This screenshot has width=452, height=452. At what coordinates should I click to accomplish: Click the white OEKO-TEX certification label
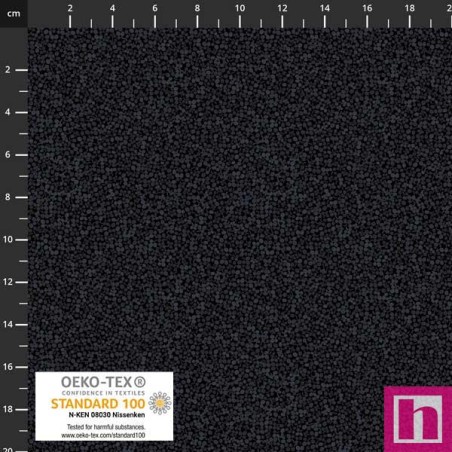(104, 406)
